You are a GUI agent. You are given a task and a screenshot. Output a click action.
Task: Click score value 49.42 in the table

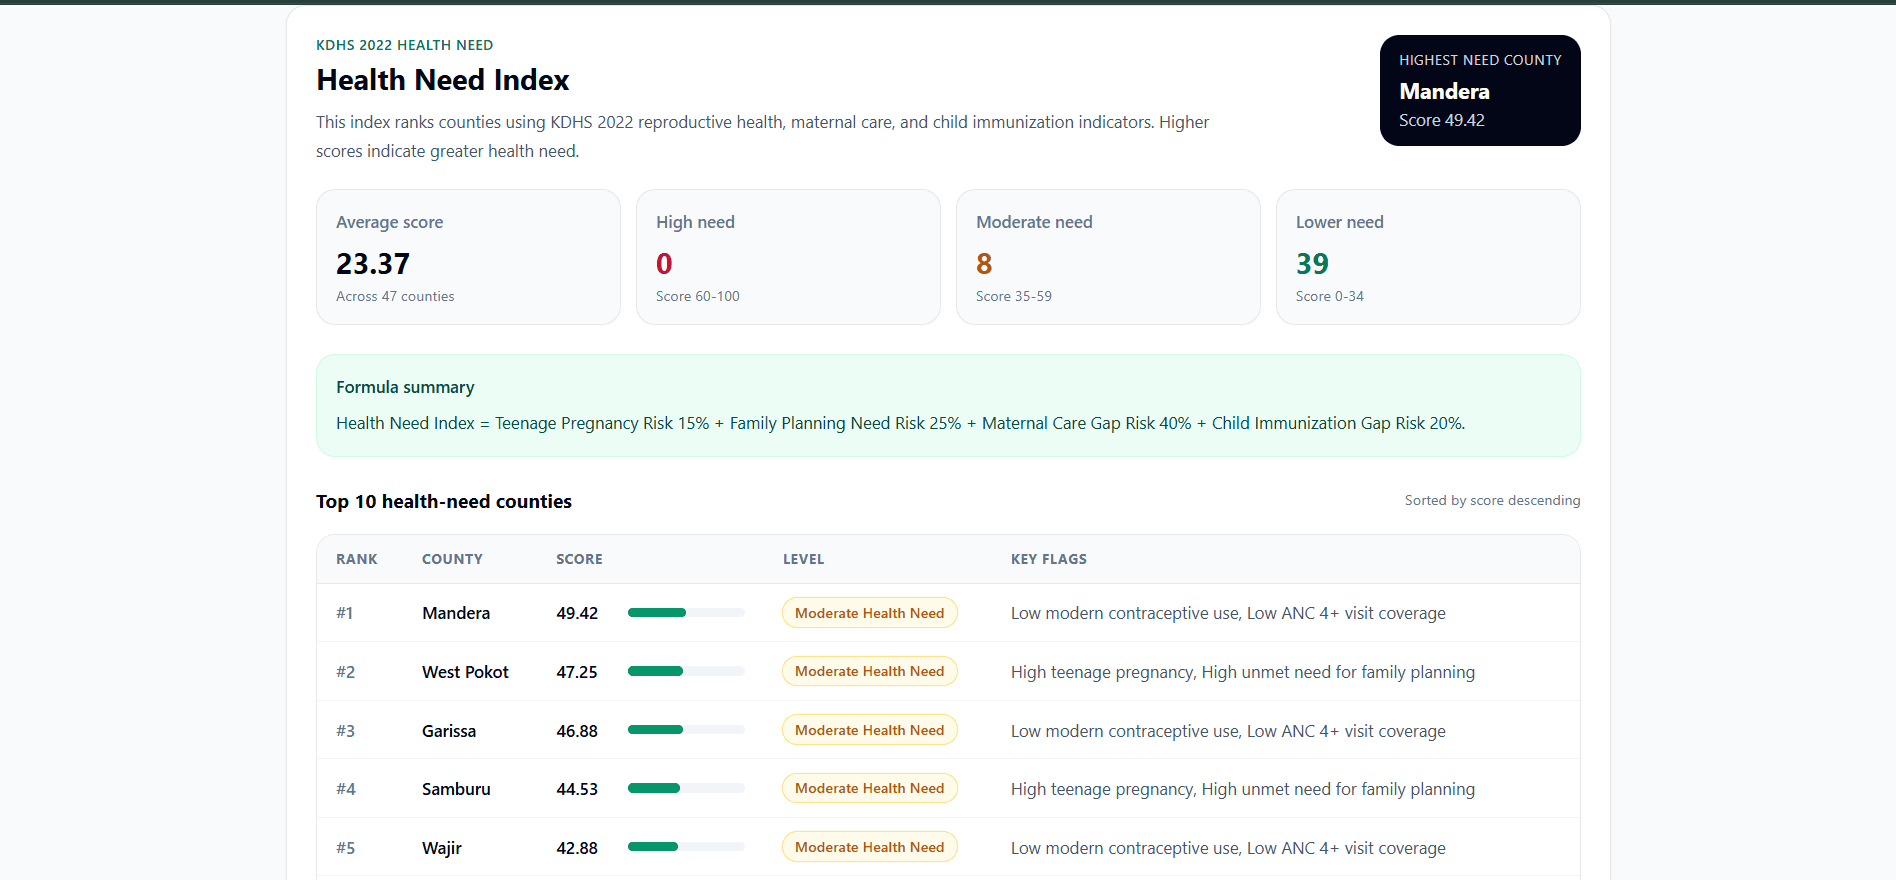point(577,613)
